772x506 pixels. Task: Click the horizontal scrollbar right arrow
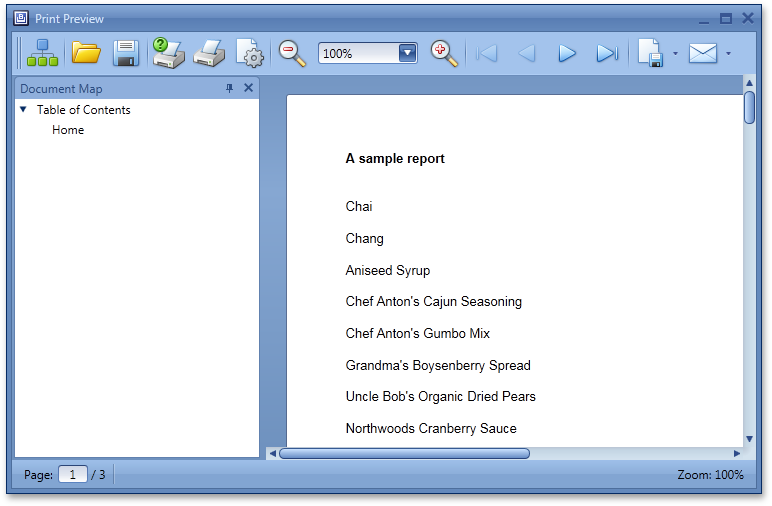[x=737, y=453]
